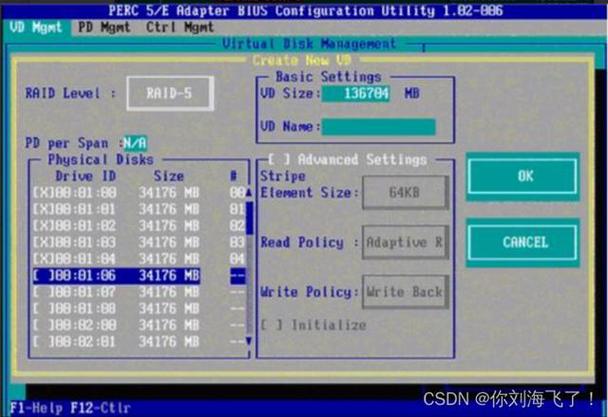Viewport: 608px width, 417px height.
Task: Switch to the Ctrl Mgmt tab
Action: point(180,27)
